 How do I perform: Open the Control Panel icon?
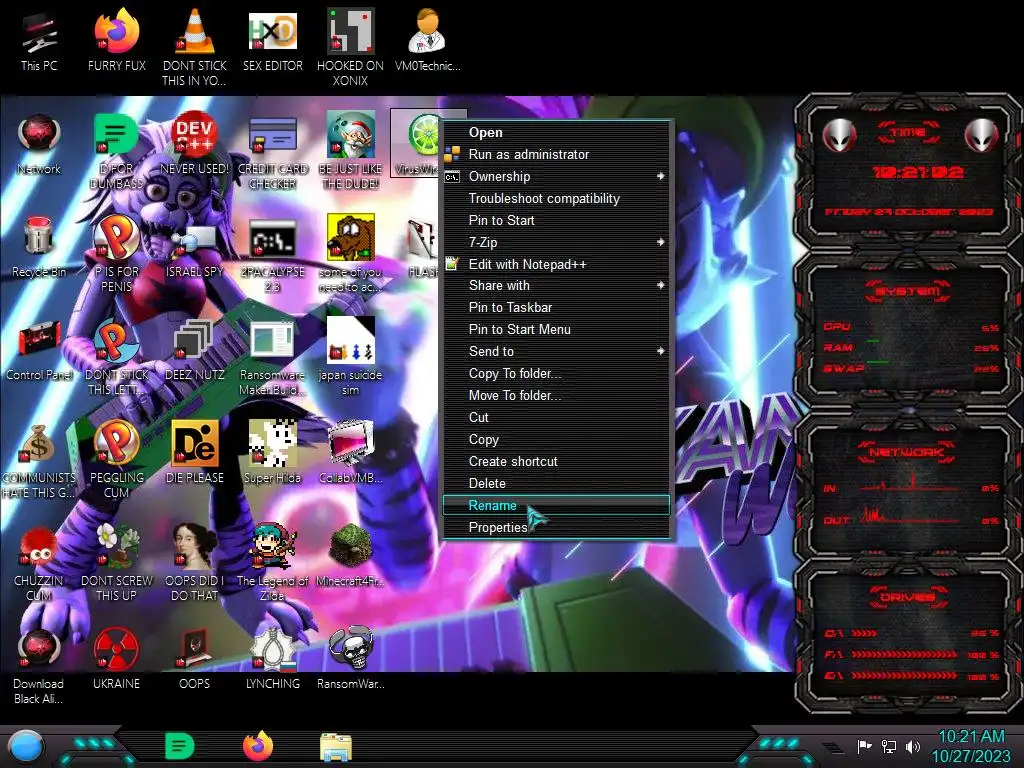pyautogui.click(x=39, y=350)
